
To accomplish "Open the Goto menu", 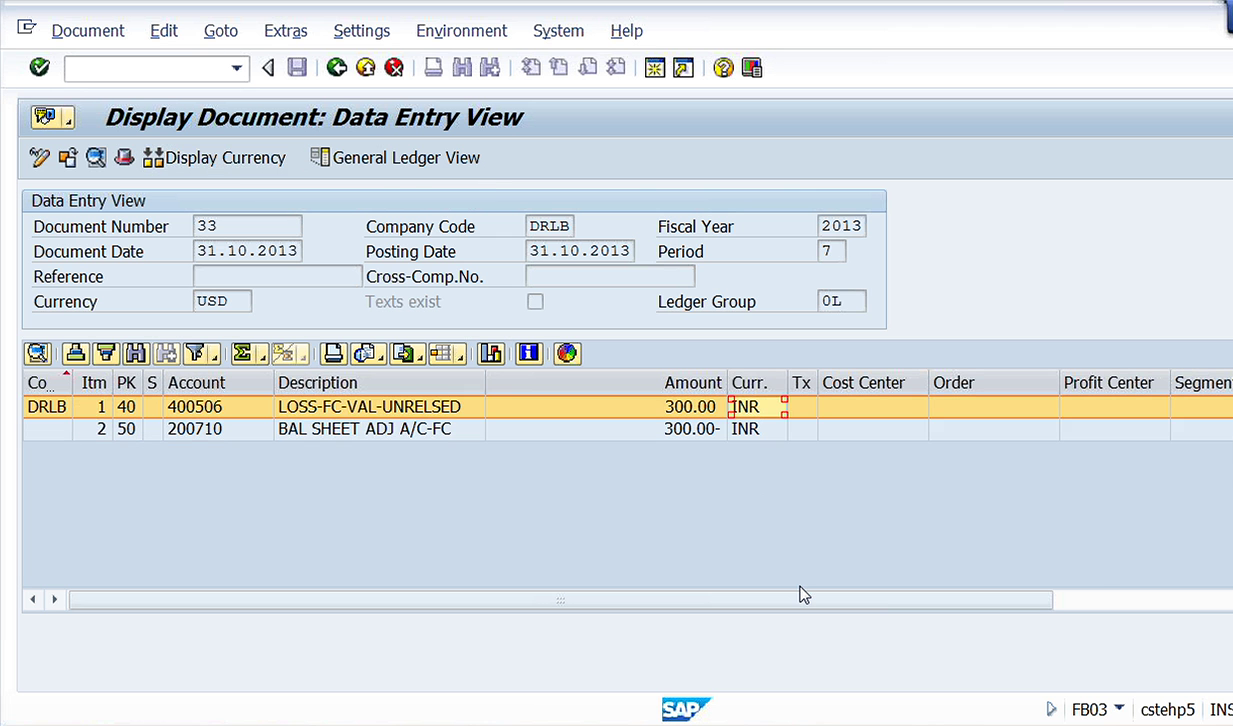I will [221, 31].
